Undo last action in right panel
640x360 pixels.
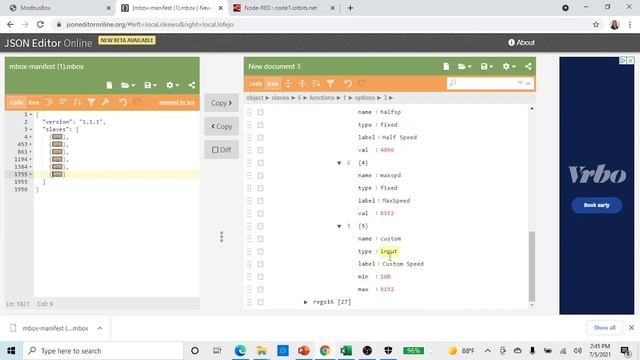[348, 84]
